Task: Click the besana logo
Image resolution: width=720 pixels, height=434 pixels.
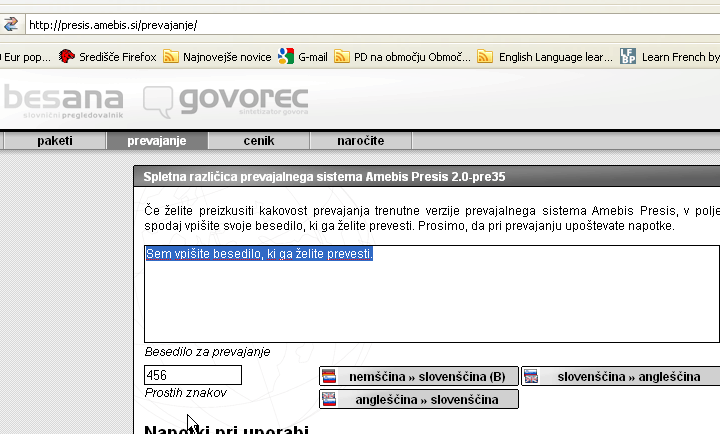Action: (x=64, y=101)
